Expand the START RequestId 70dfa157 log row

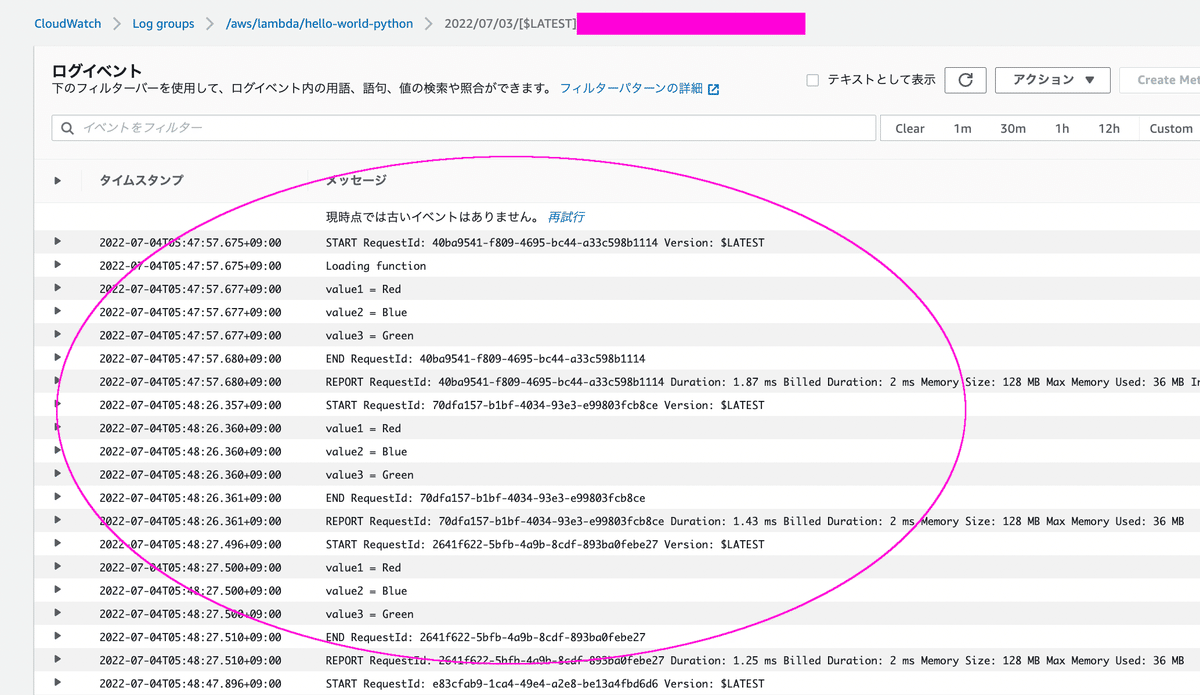point(58,404)
